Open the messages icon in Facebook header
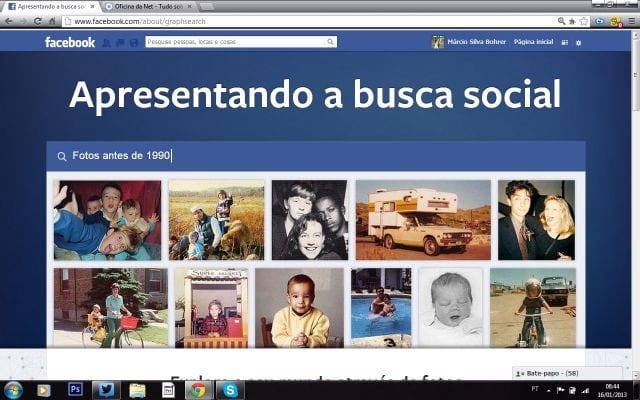Screen dimensions: 640x400 pyautogui.click(x=120, y=42)
